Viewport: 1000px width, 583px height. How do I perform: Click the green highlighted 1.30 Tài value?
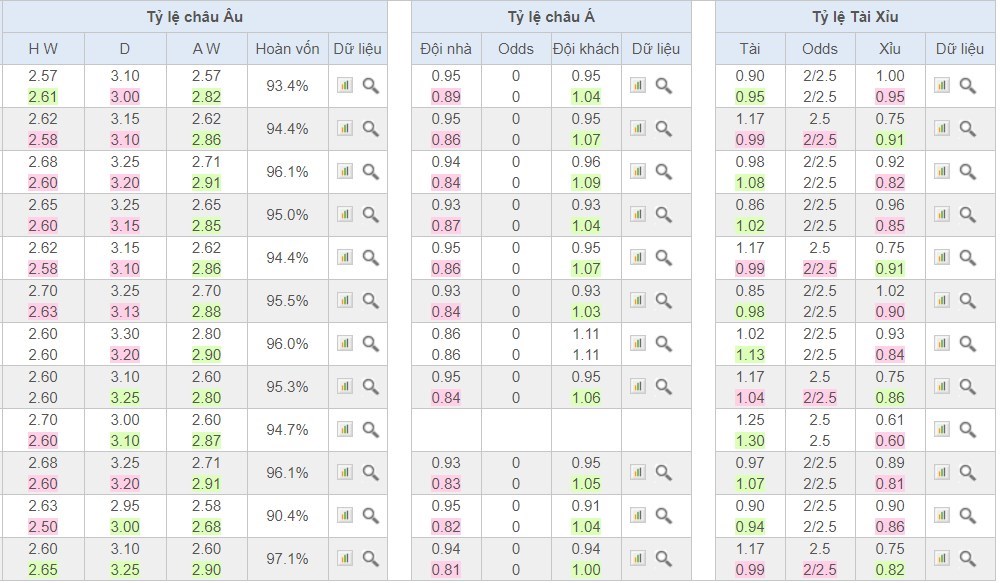750,441
